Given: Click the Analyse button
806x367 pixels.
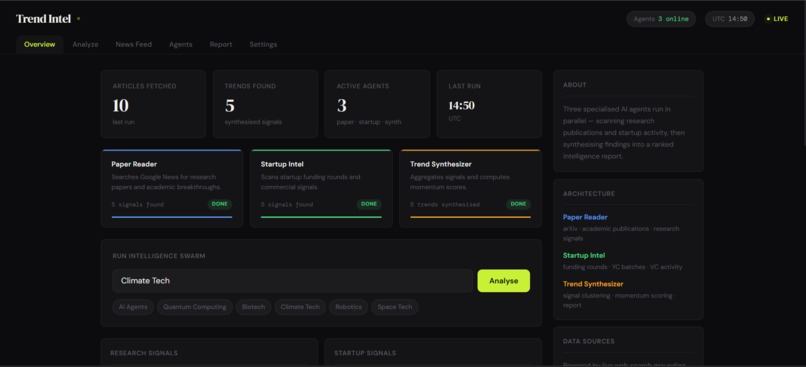Looking at the screenshot, I should [x=503, y=281].
